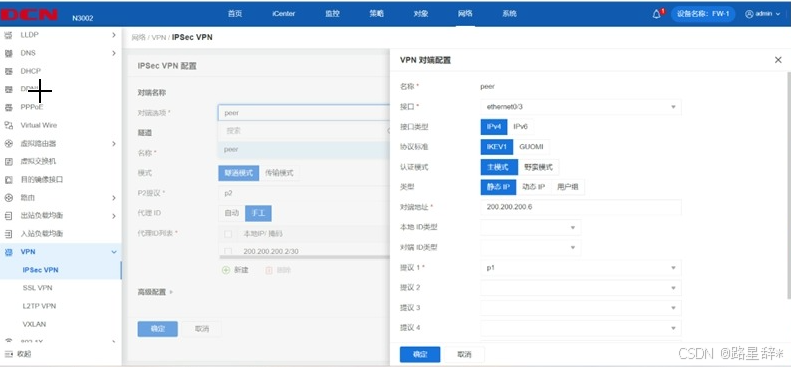The width and height of the screenshot is (791, 367).
Task: Collapse the VPN sidebar menu
Action: (114, 252)
